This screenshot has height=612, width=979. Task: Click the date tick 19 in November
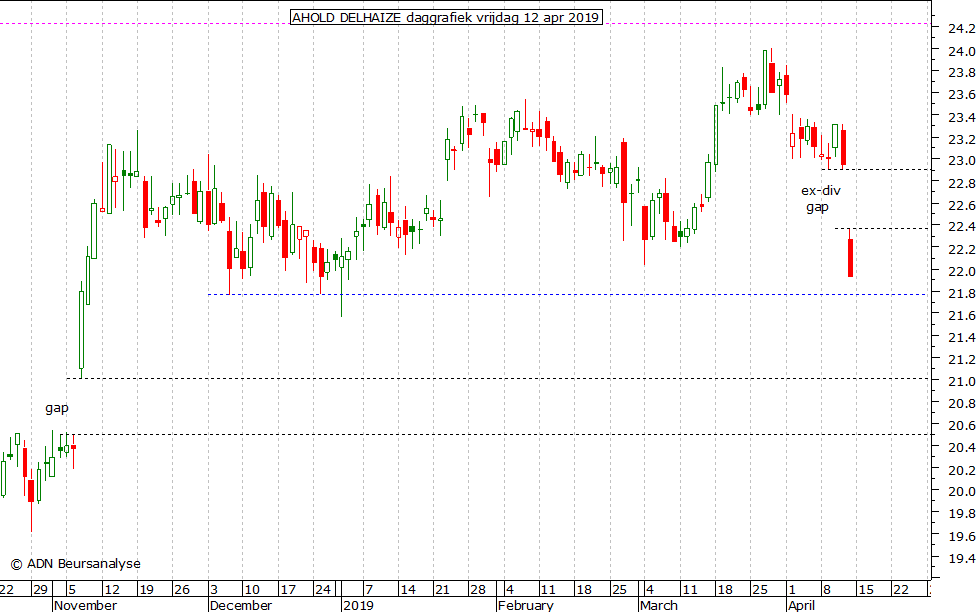pyautogui.click(x=146, y=590)
